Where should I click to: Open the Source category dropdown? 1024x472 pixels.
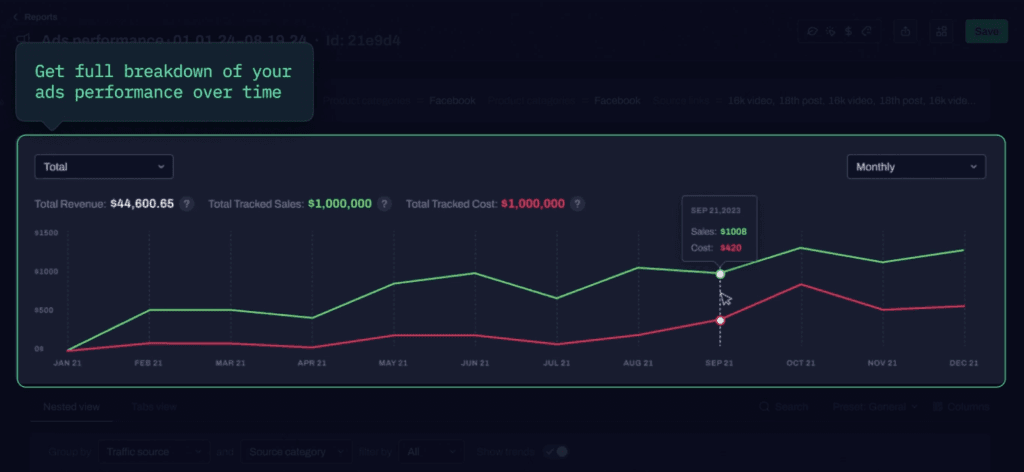(x=297, y=452)
